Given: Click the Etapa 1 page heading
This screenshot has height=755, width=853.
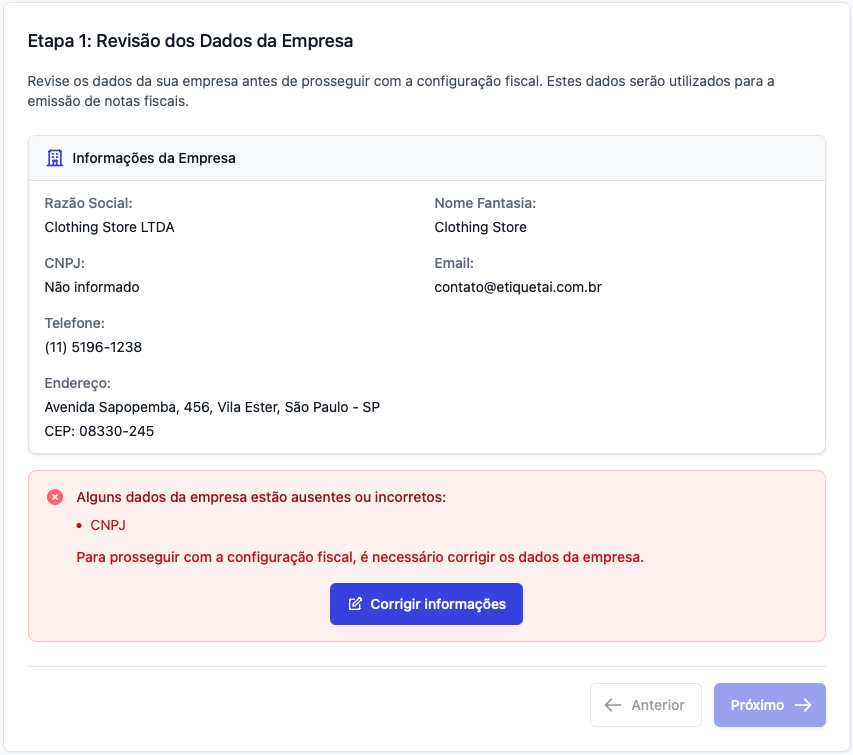Looking at the screenshot, I should [190, 41].
